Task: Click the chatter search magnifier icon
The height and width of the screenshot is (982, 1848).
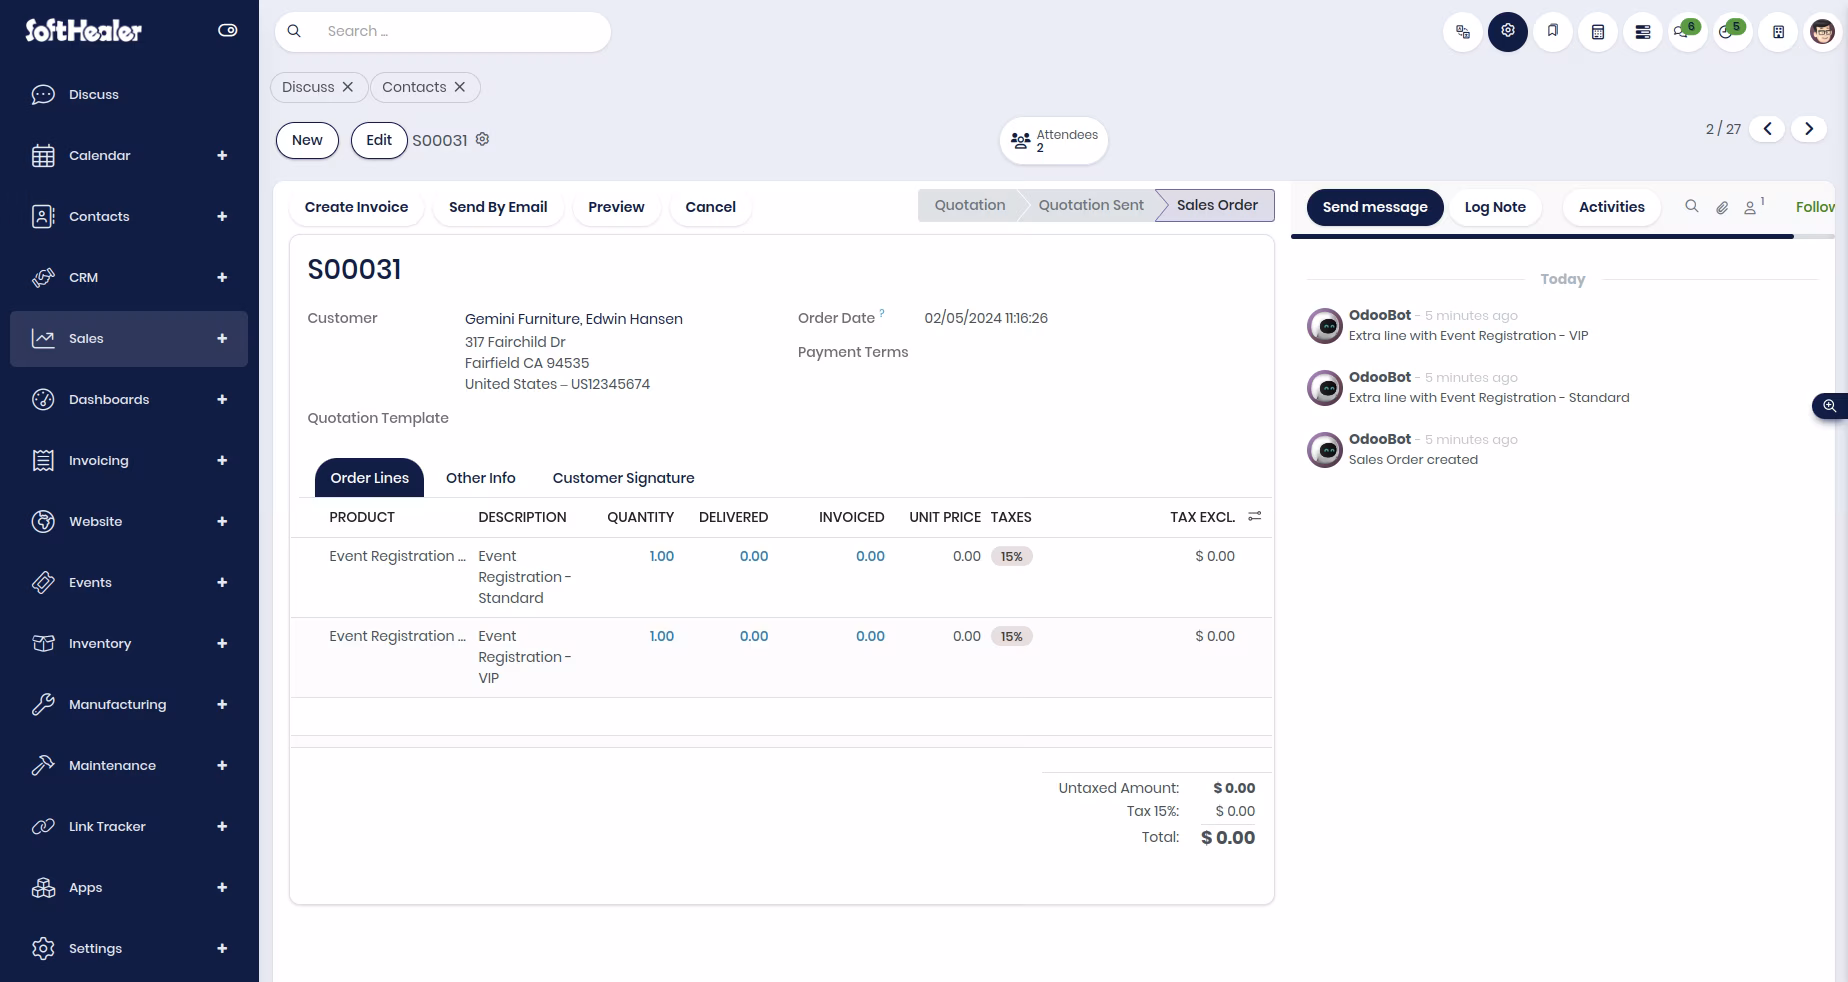Action: [1692, 206]
